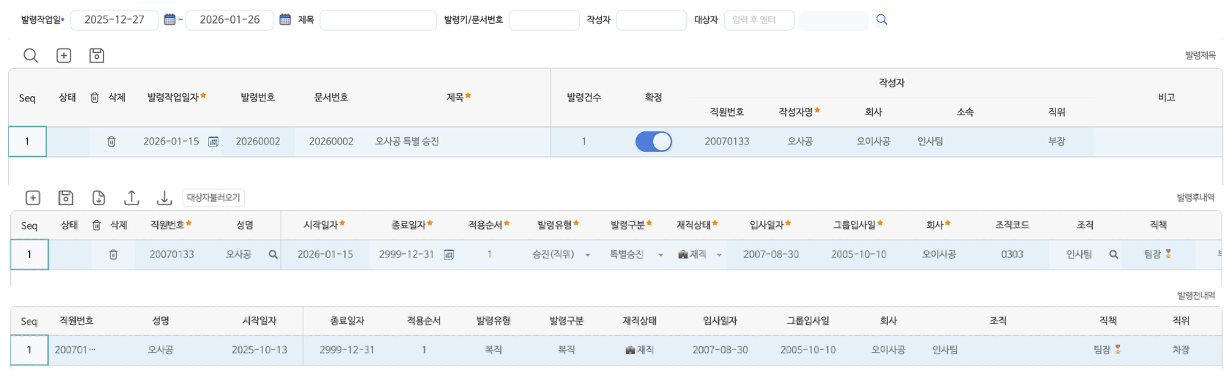This screenshot has height=372, width=1228.
Task: Open the start date calendar picker
Action: (x=169, y=20)
